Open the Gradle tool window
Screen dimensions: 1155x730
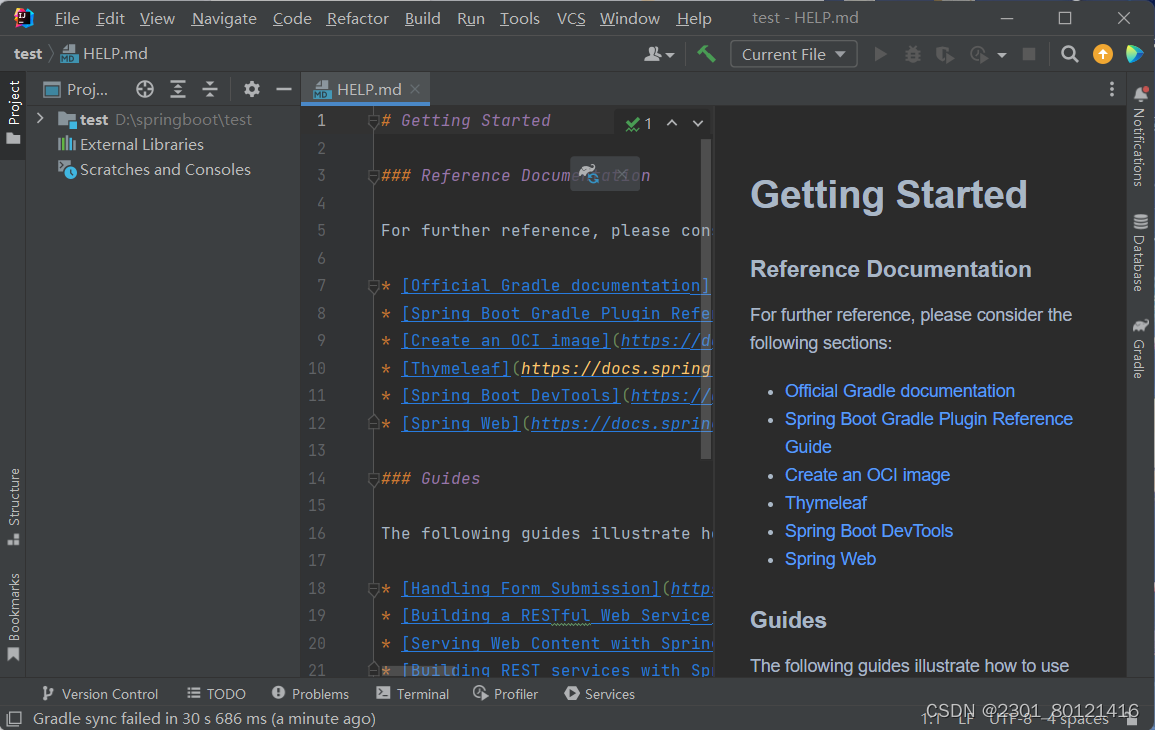pyautogui.click(x=1140, y=348)
